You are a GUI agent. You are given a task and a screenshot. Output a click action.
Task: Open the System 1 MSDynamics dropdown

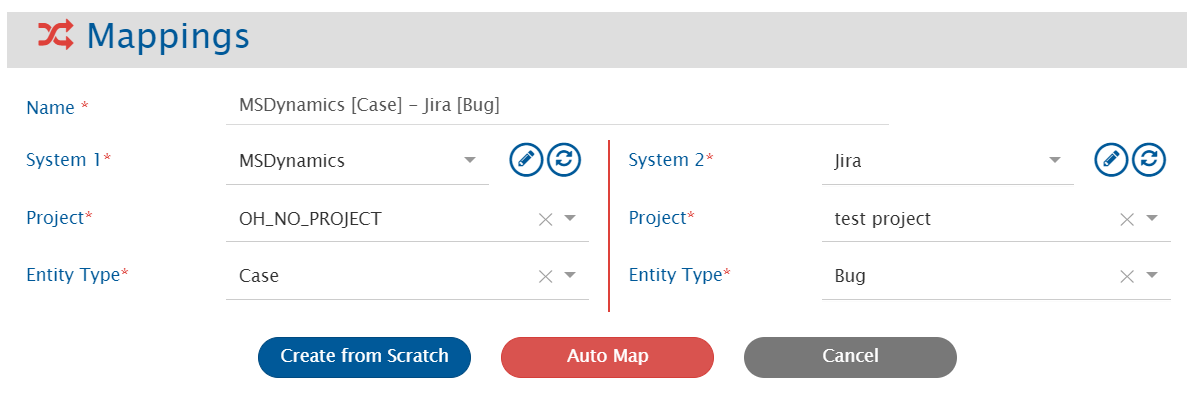[470, 161]
